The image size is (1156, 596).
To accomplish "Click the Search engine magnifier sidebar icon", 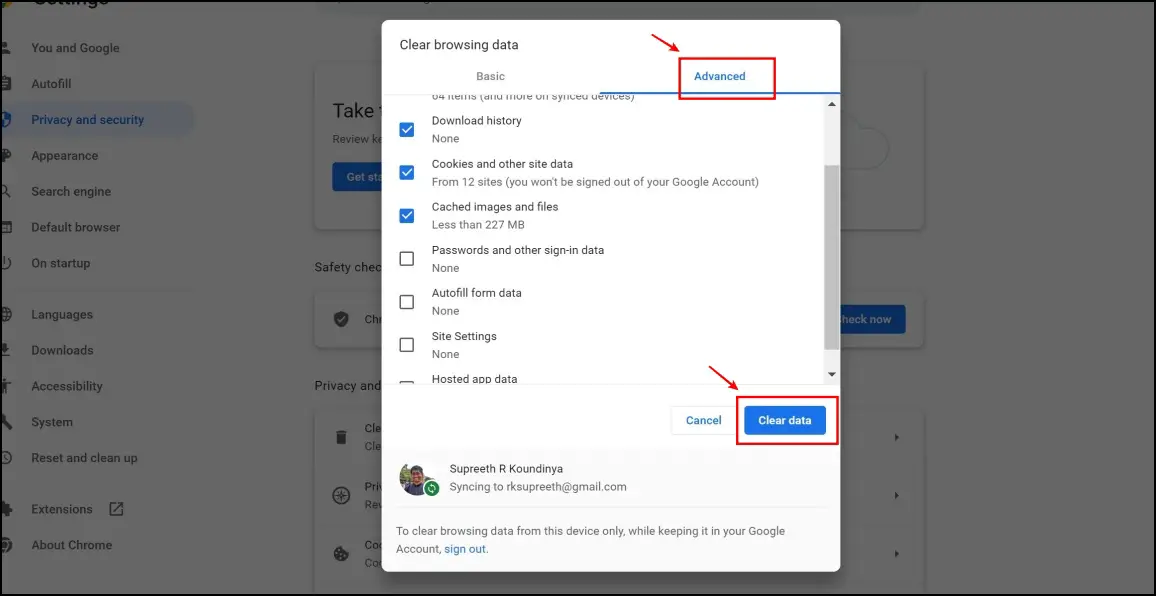I will [x=5, y=191].
